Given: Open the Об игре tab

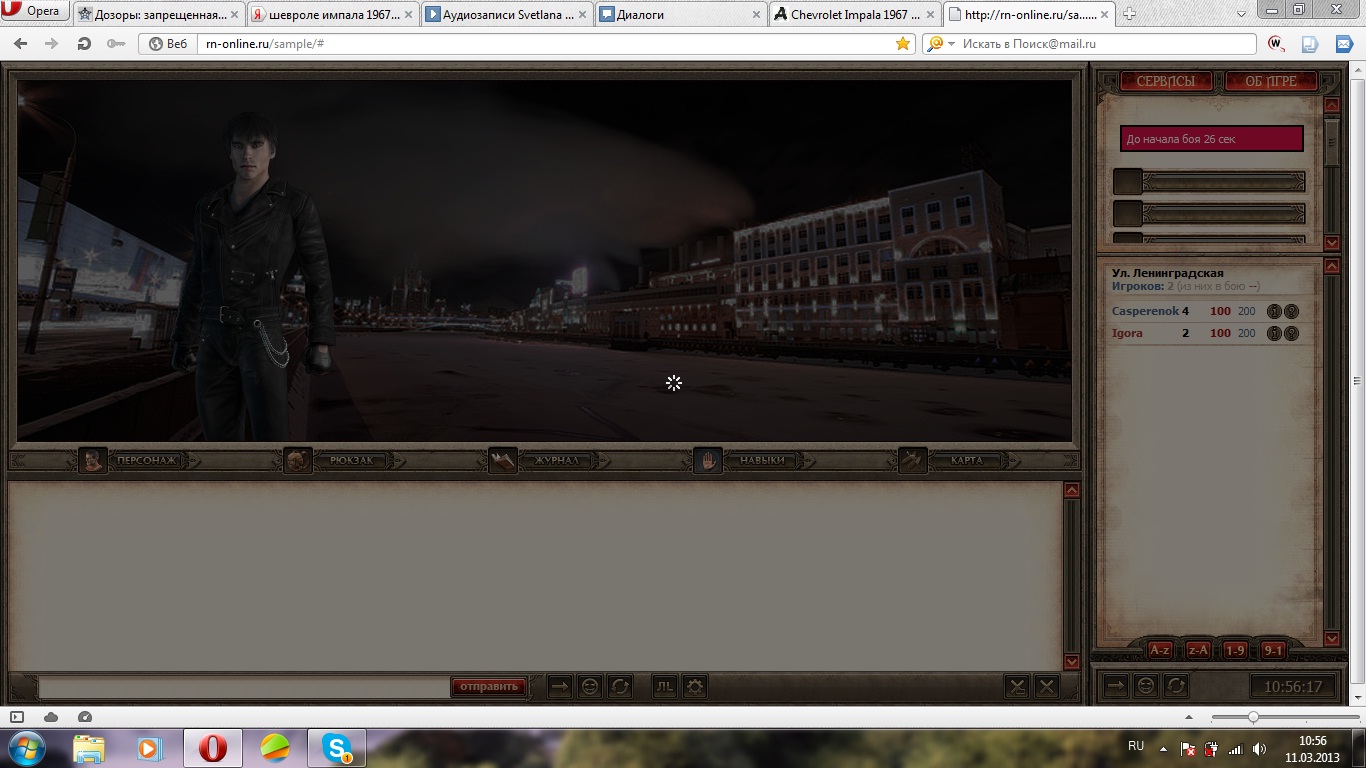Looking at the screenshot, I should [1271, 82].
